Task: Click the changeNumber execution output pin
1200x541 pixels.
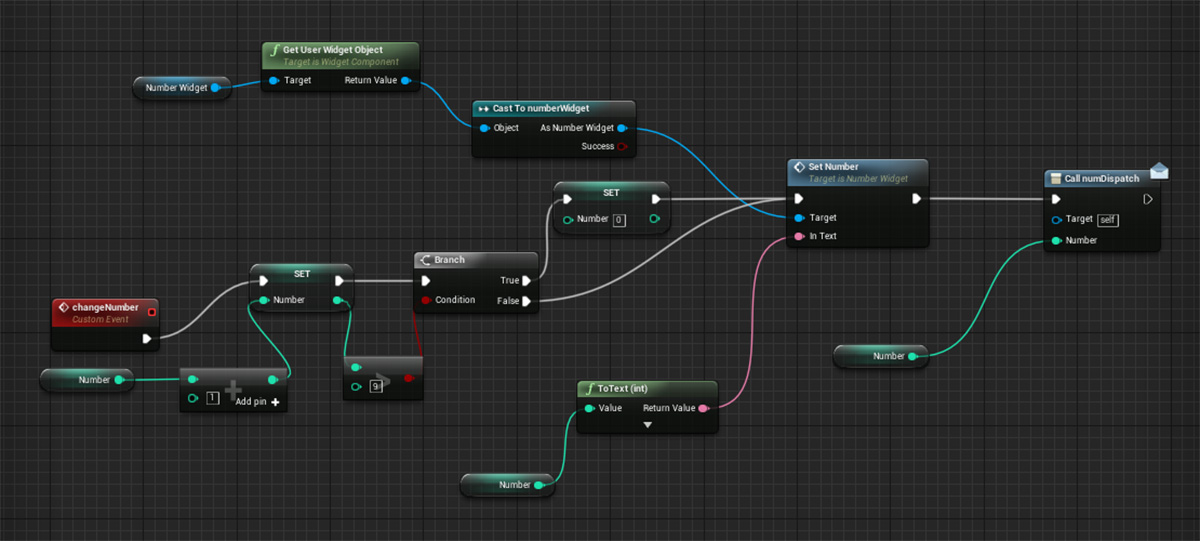Action: click(x=147, y=339)
